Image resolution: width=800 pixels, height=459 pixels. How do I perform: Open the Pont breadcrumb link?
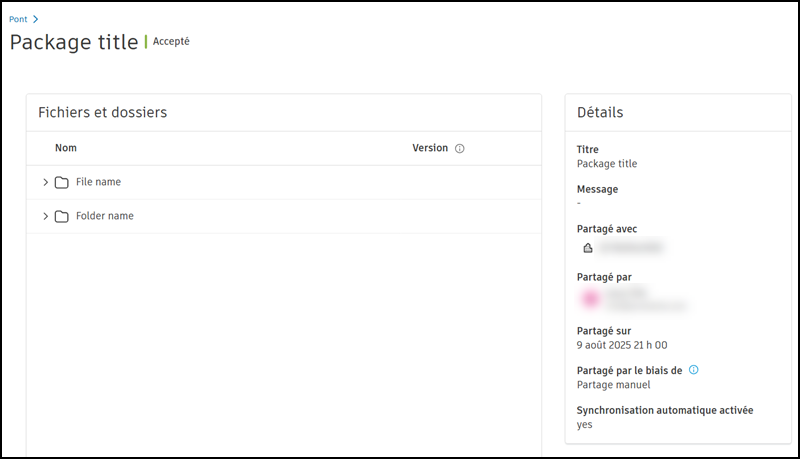point(18,19)
